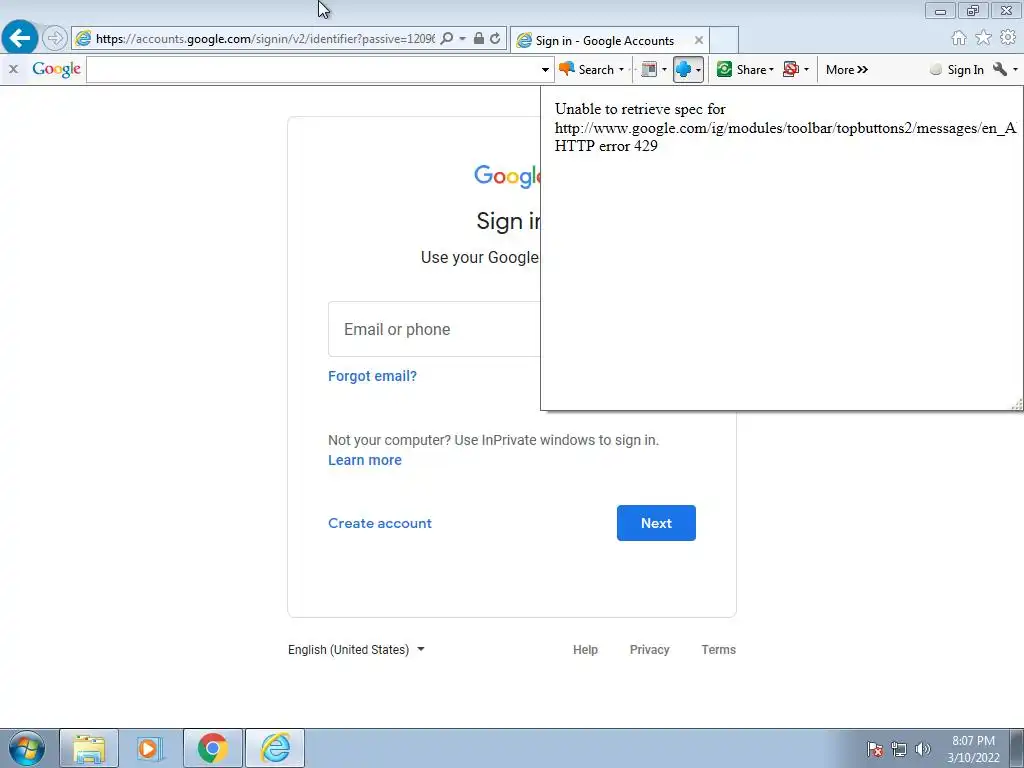This screenshot has width=1024, height=768.
Task: Click the news gadget toolbar icon
Action: pyautogui.click(x=649, y=69)
